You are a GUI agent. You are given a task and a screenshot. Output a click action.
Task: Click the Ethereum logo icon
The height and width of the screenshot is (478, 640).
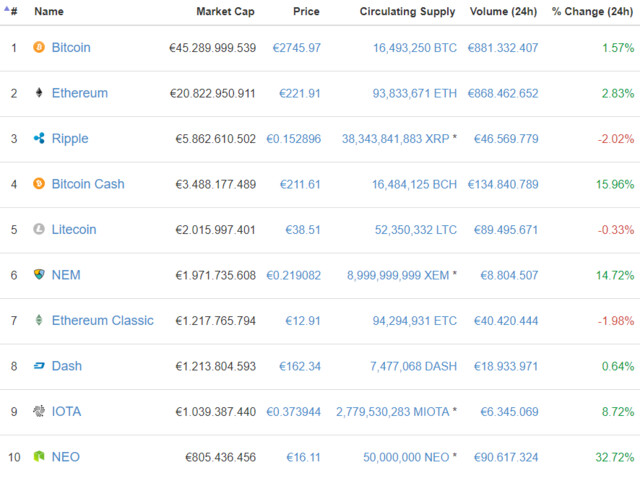(x=39, y=93)
